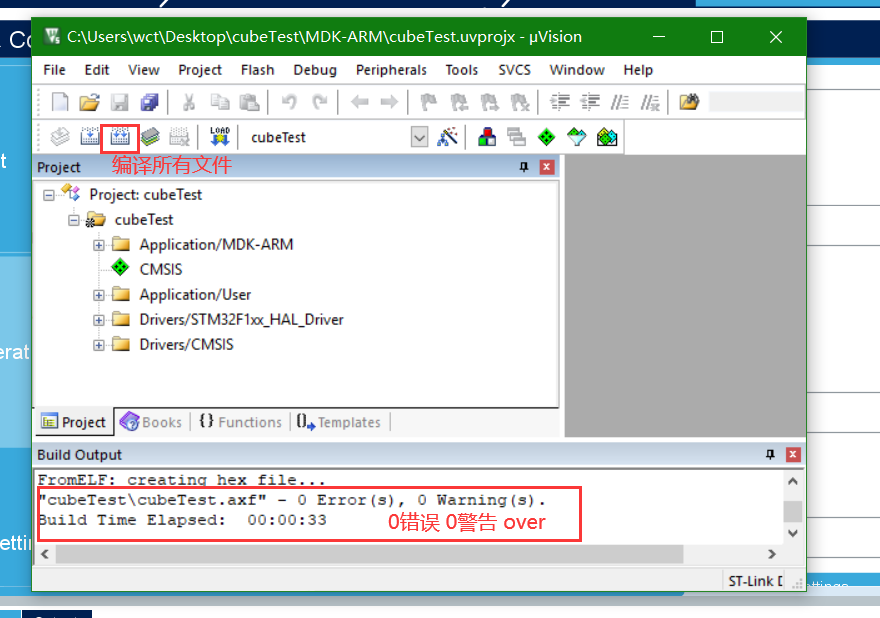The image size is (880, 618).
Task: Click the Comment selection icon
Action: coord(620,102)
